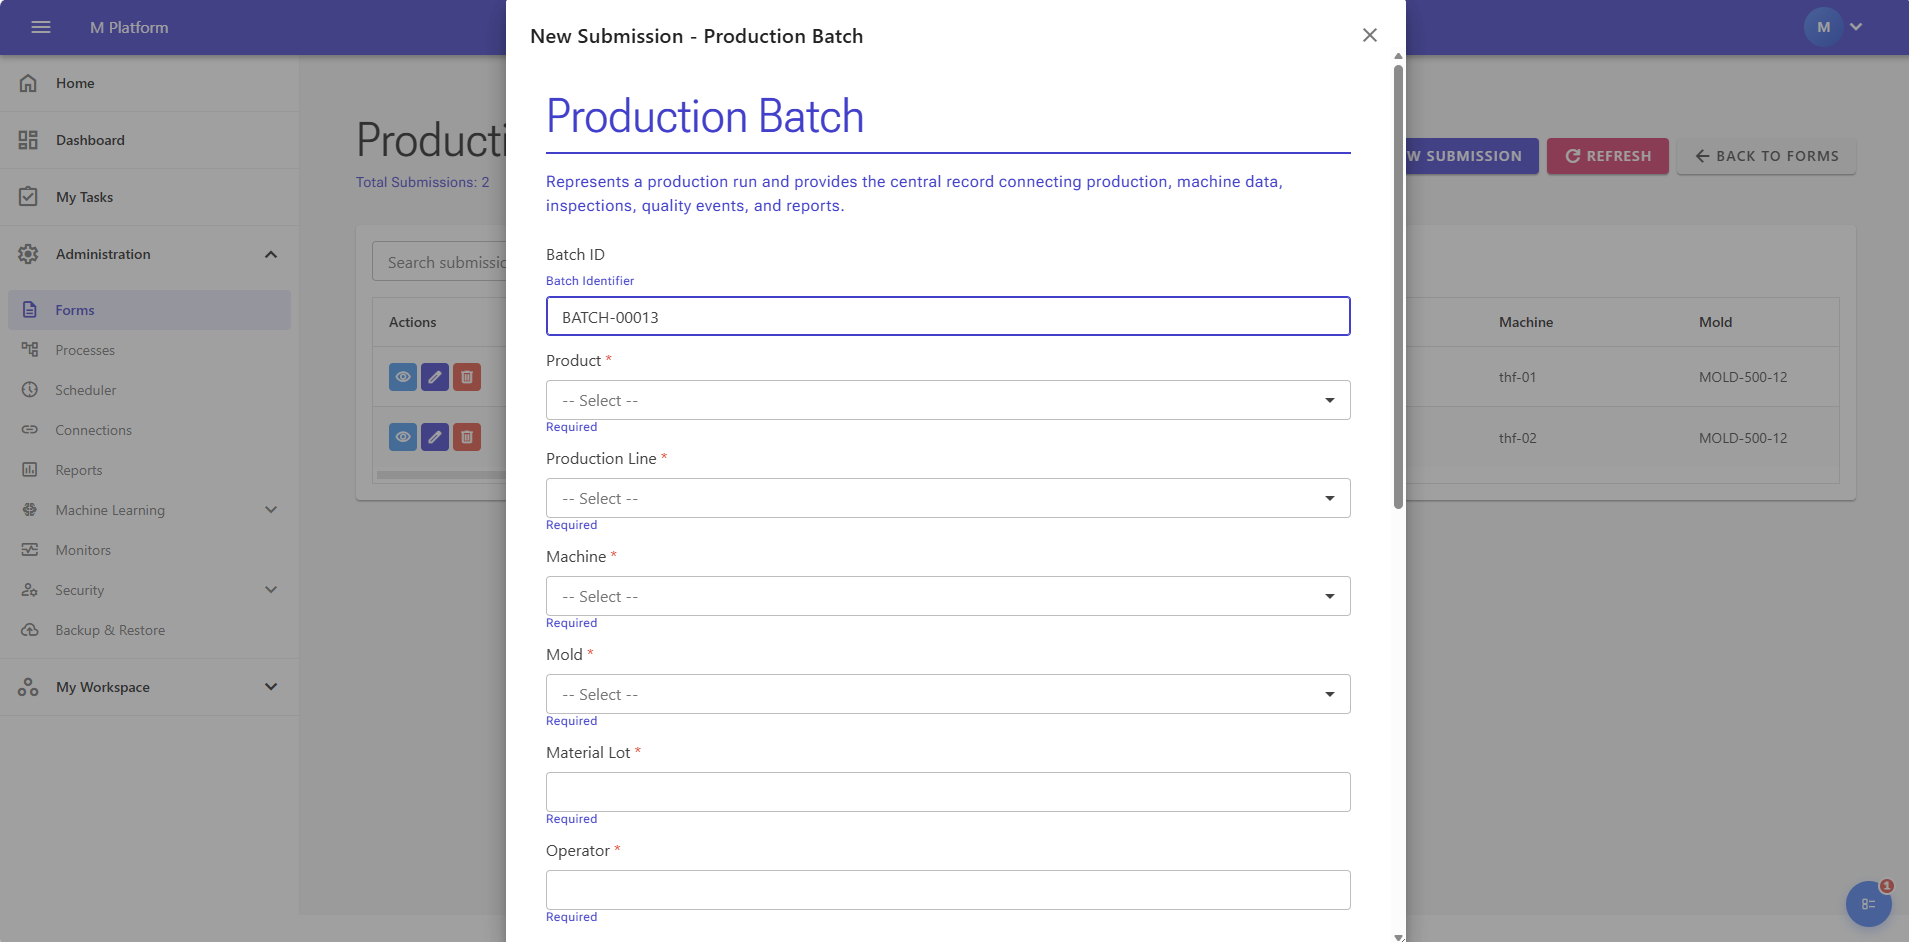Click the Refresh button
Screen dimensions: 1909x942
coord(1608,156)
